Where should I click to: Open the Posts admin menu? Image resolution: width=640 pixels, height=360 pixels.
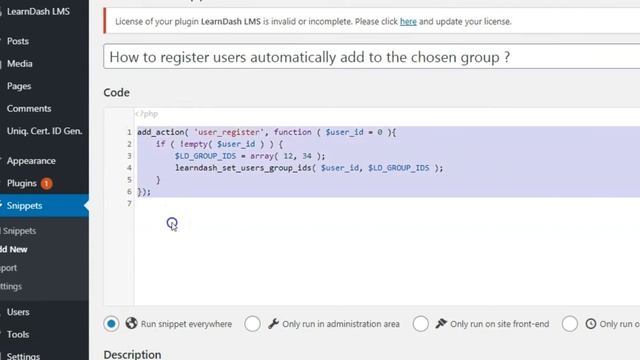click(x=18, y=41)
